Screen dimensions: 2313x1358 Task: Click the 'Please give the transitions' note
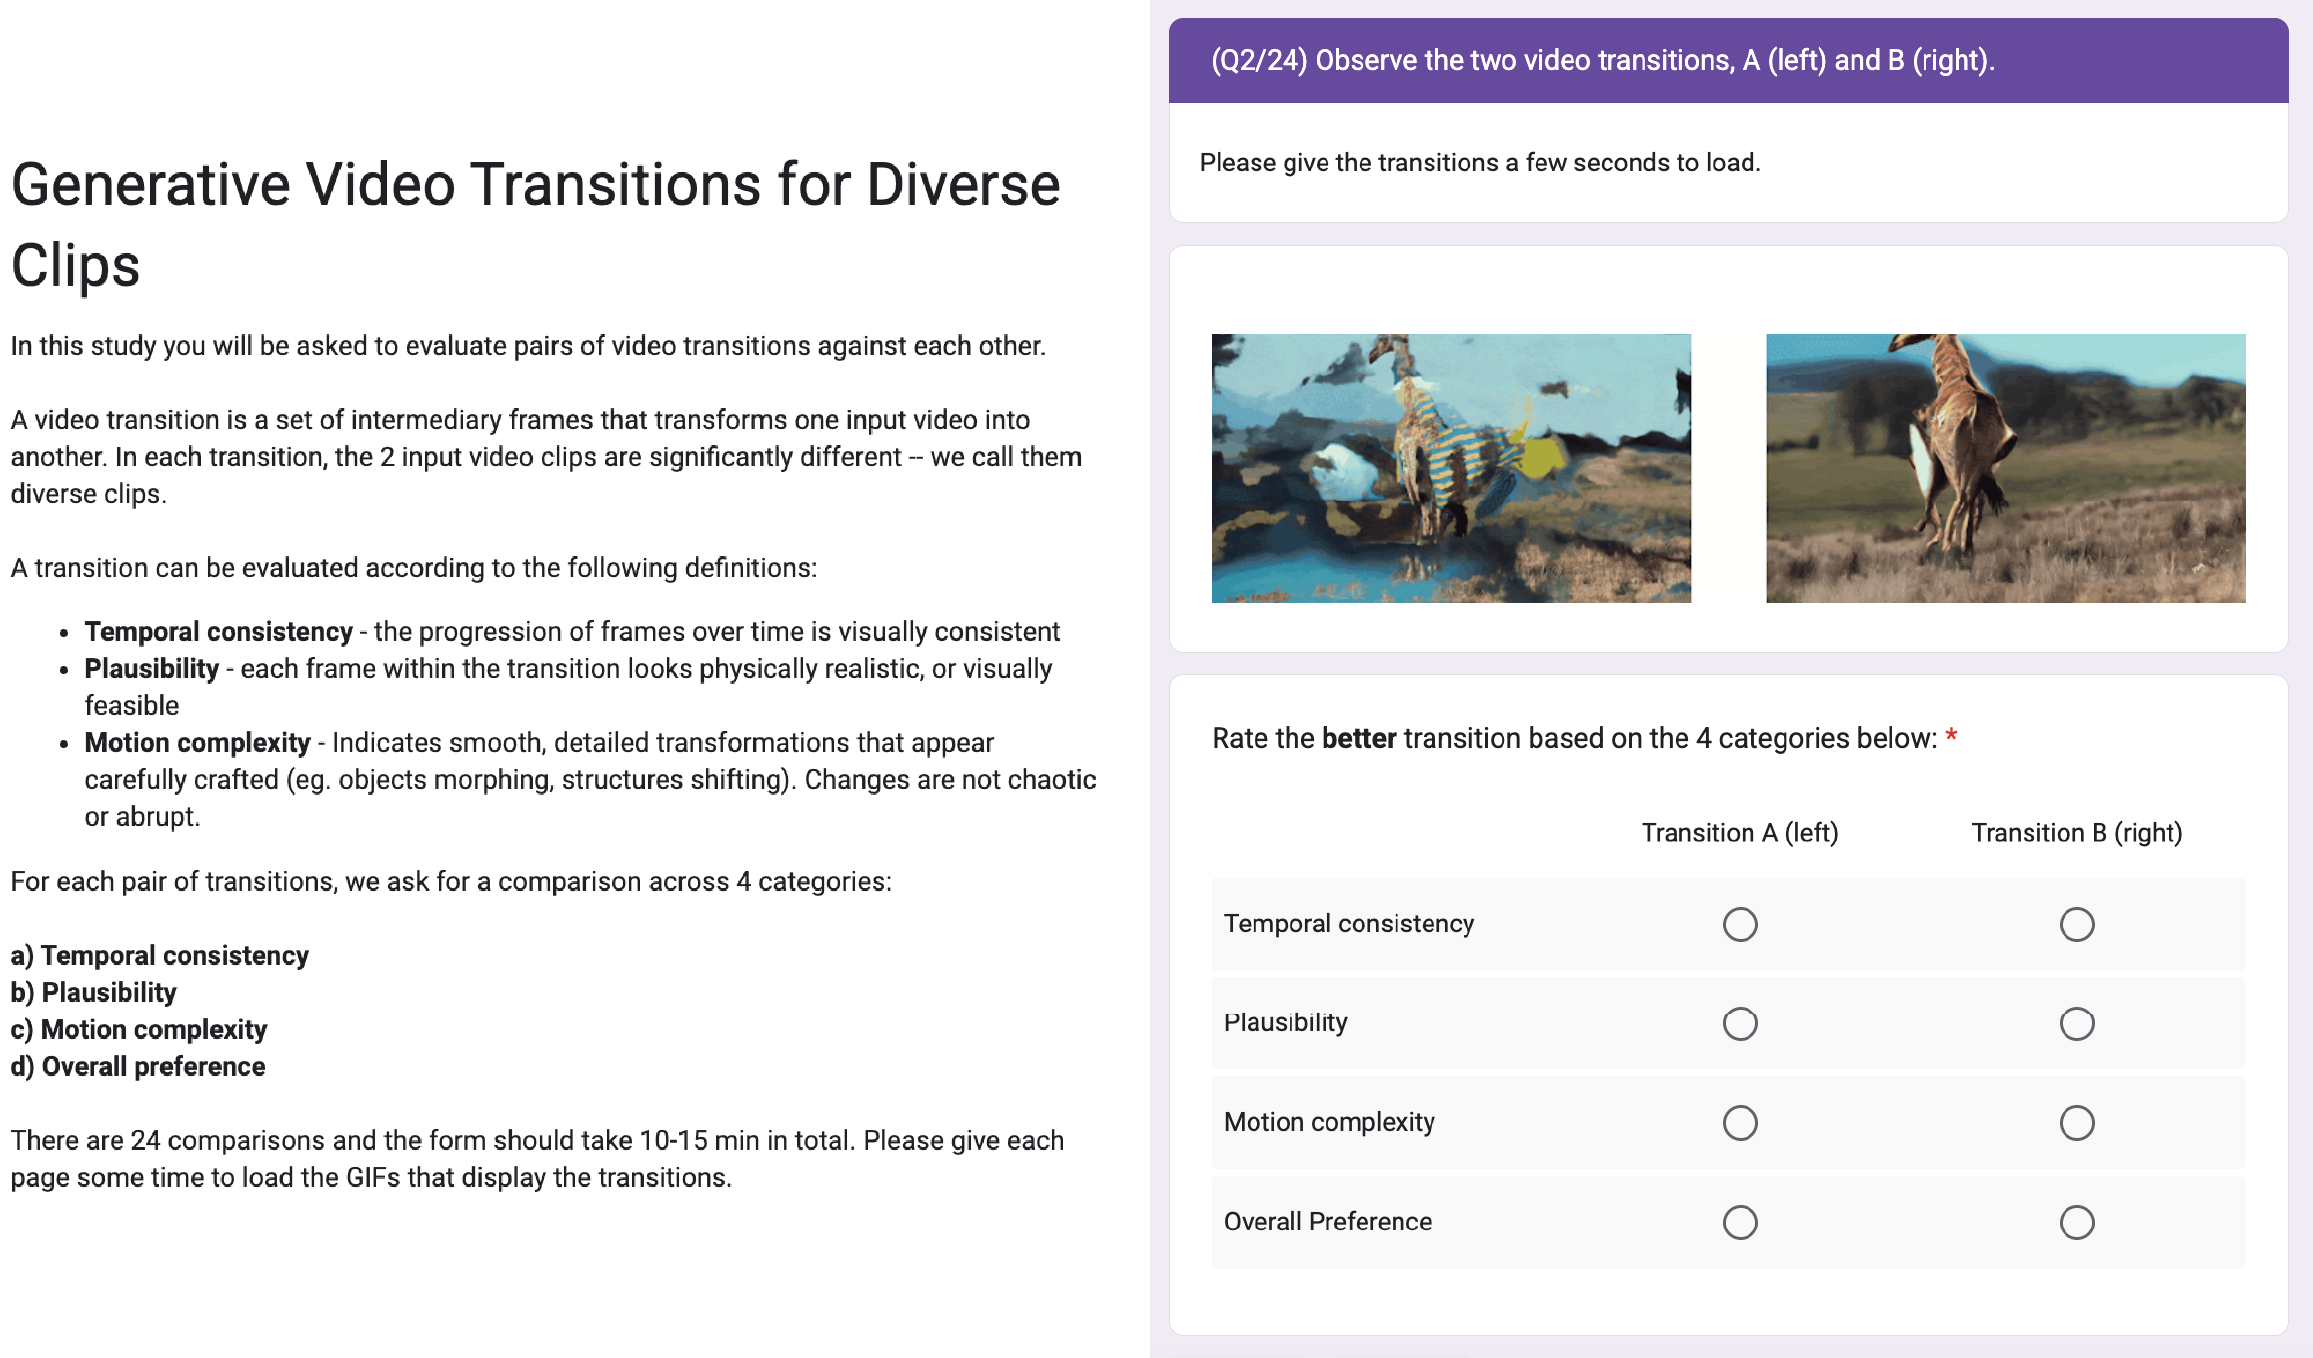click(1479, 163)
